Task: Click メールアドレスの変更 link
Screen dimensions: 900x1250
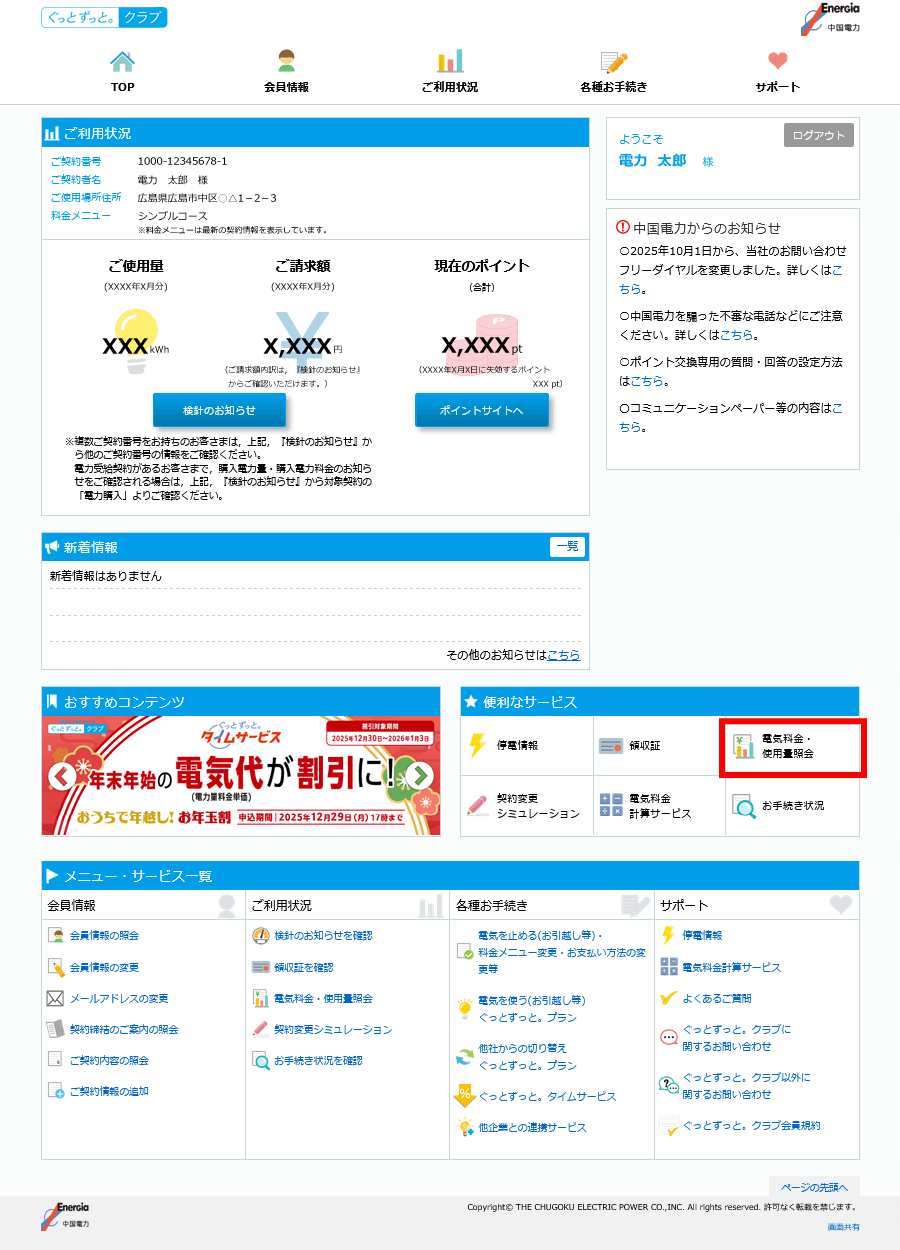Action: tap(118, 999)
